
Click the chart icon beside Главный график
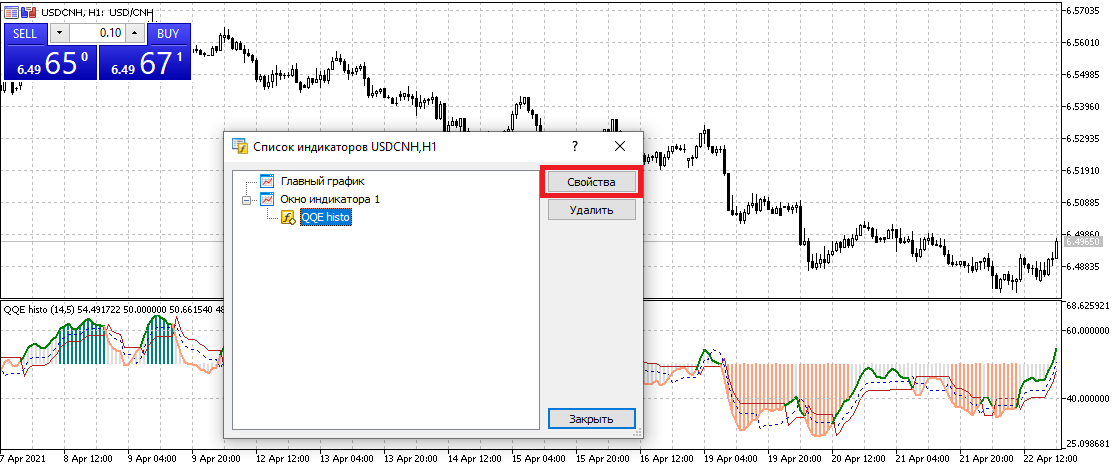tap(267, 182)
